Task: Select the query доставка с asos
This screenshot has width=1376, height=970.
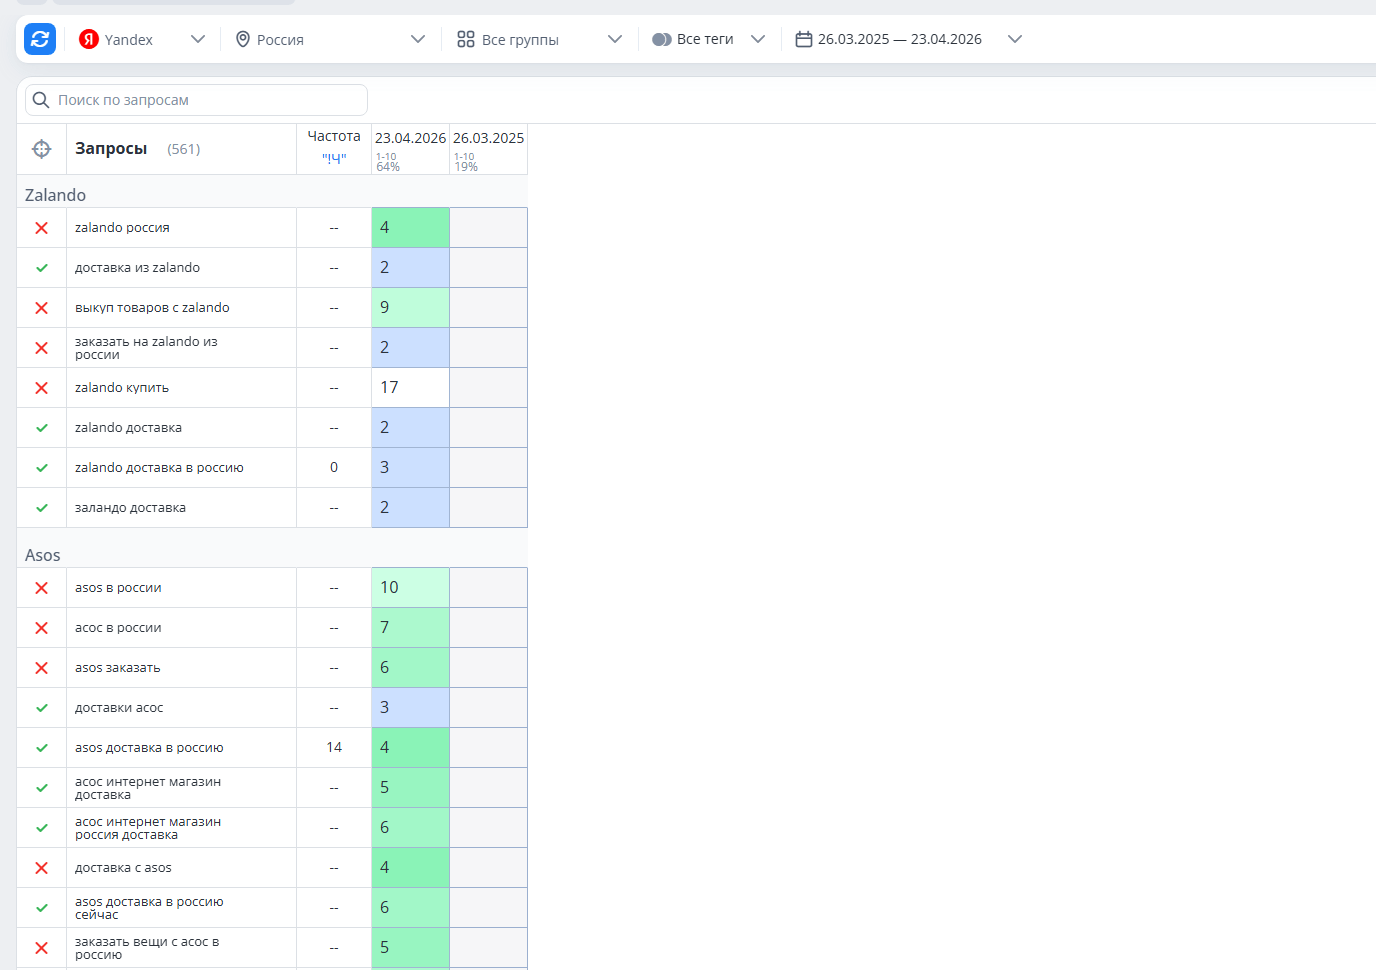Action: tap(123, 868)
